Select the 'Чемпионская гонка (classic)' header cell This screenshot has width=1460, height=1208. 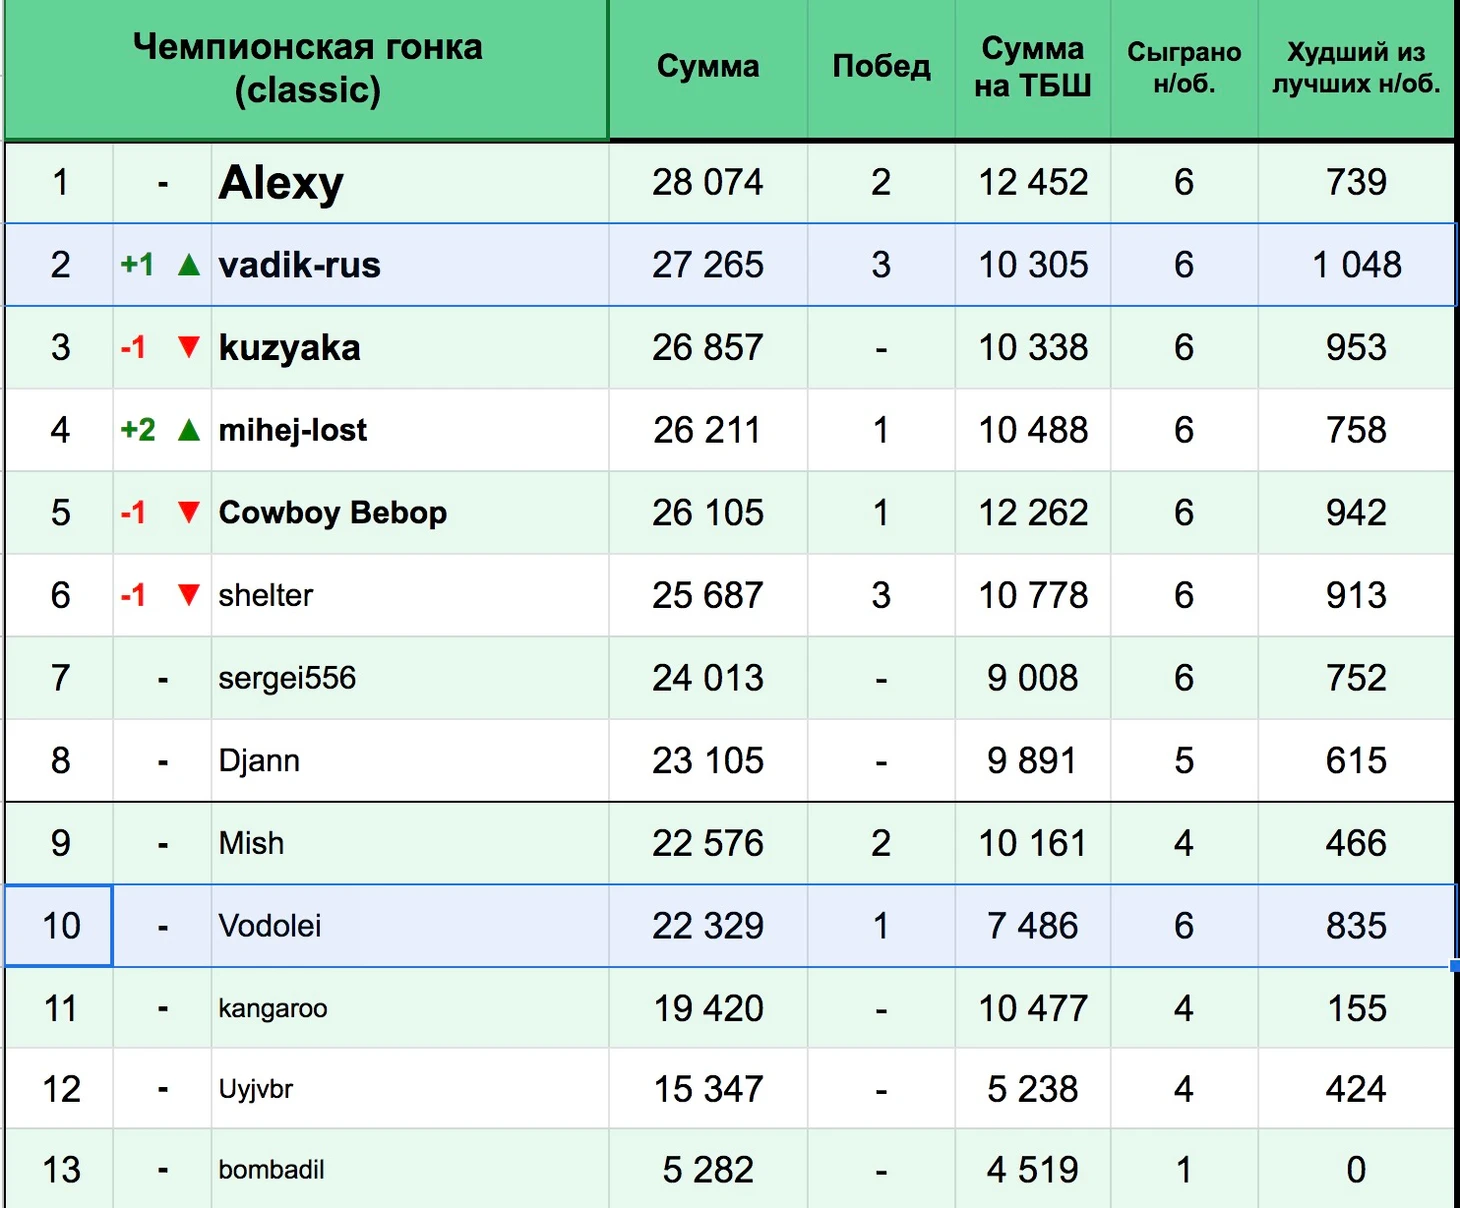click(307, 69)
